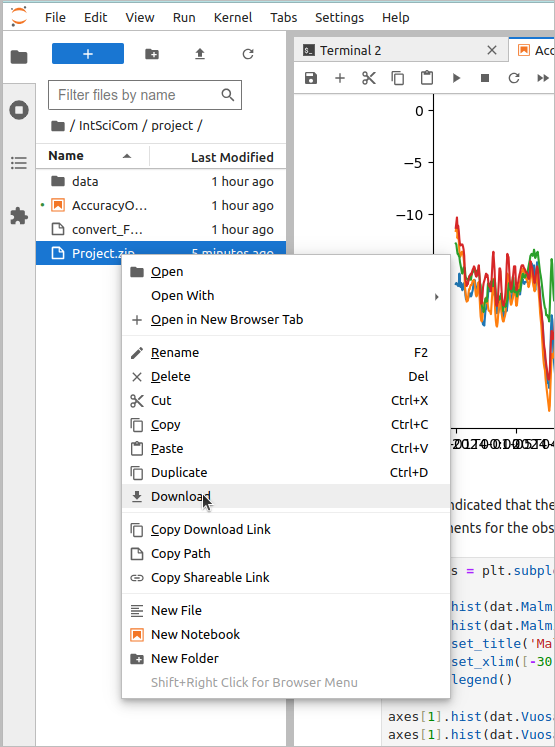
Task: Open the File Browser sidebar folder icon
Action: (19, 57)
